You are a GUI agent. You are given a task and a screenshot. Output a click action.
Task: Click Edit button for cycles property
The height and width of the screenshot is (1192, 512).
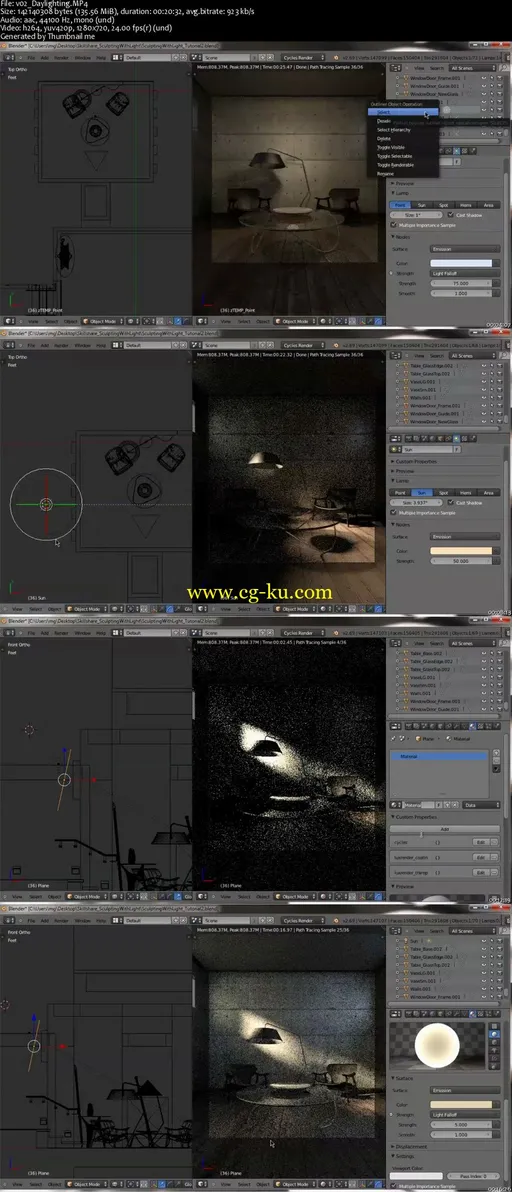(480, 842)
